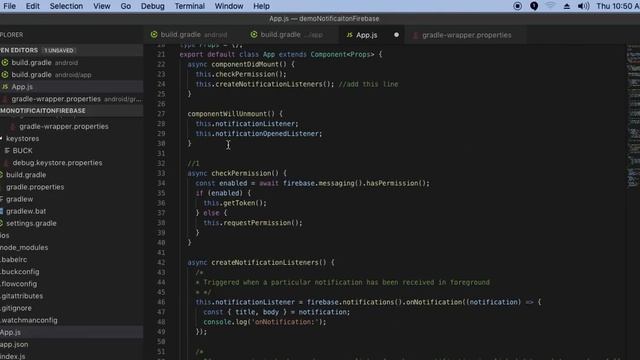
Task: Click the console.log onNotification line
Action: coord(265,322)
